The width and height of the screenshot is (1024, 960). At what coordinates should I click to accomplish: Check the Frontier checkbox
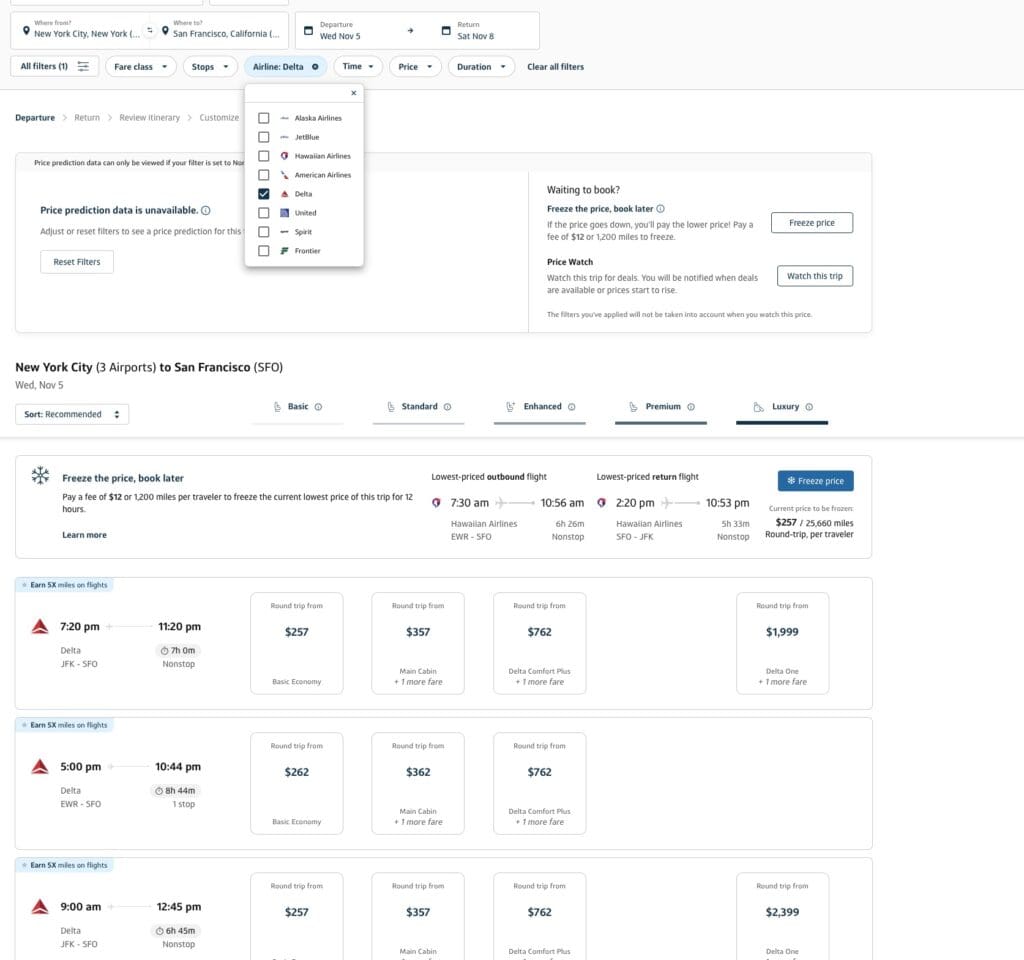(264, 251)
